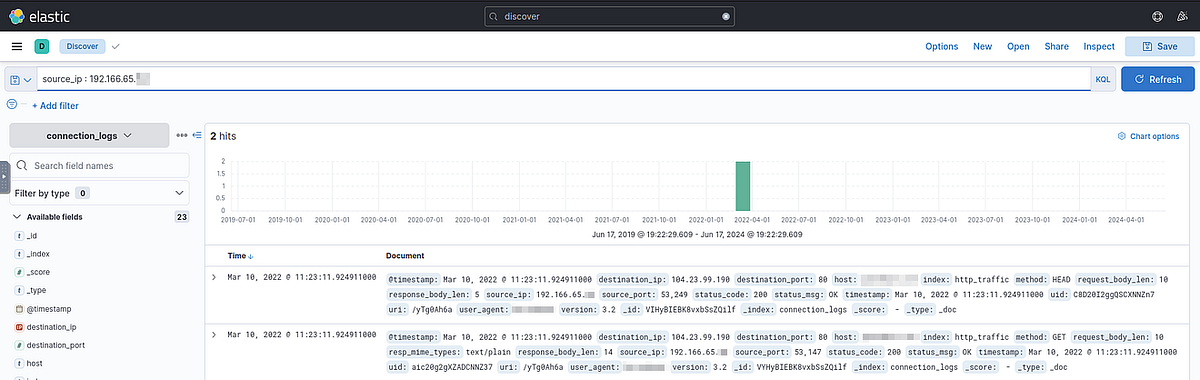Expand the Filter by type dropdown
The height and width of the screenshot is (380, 1200).
(99, 193)
